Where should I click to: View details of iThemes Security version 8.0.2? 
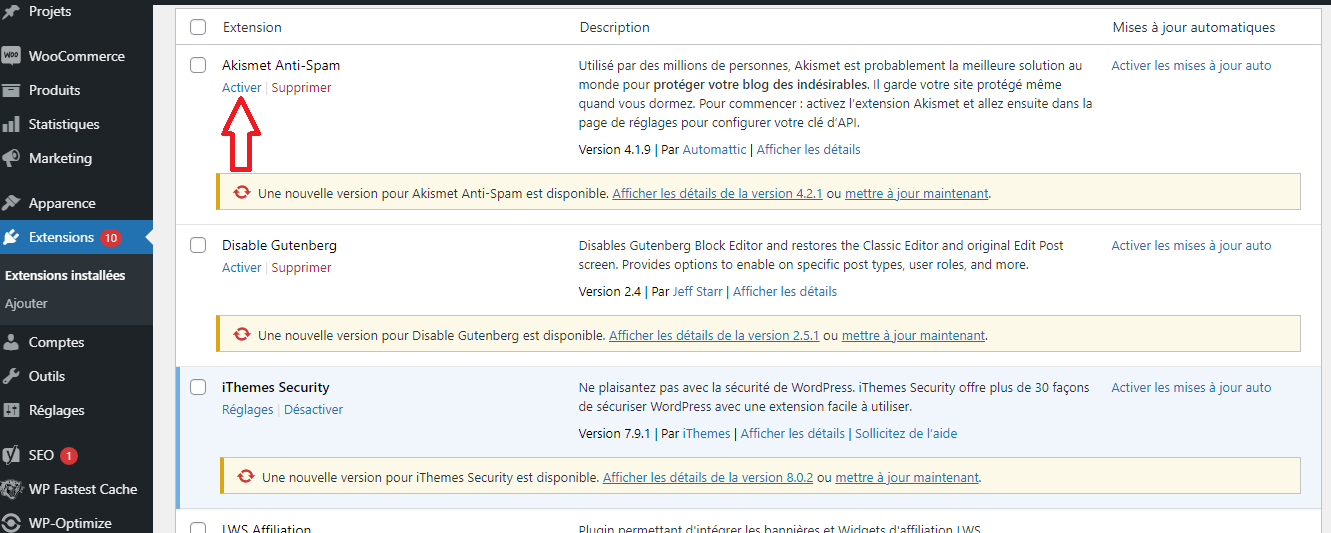tap(708, 477)
